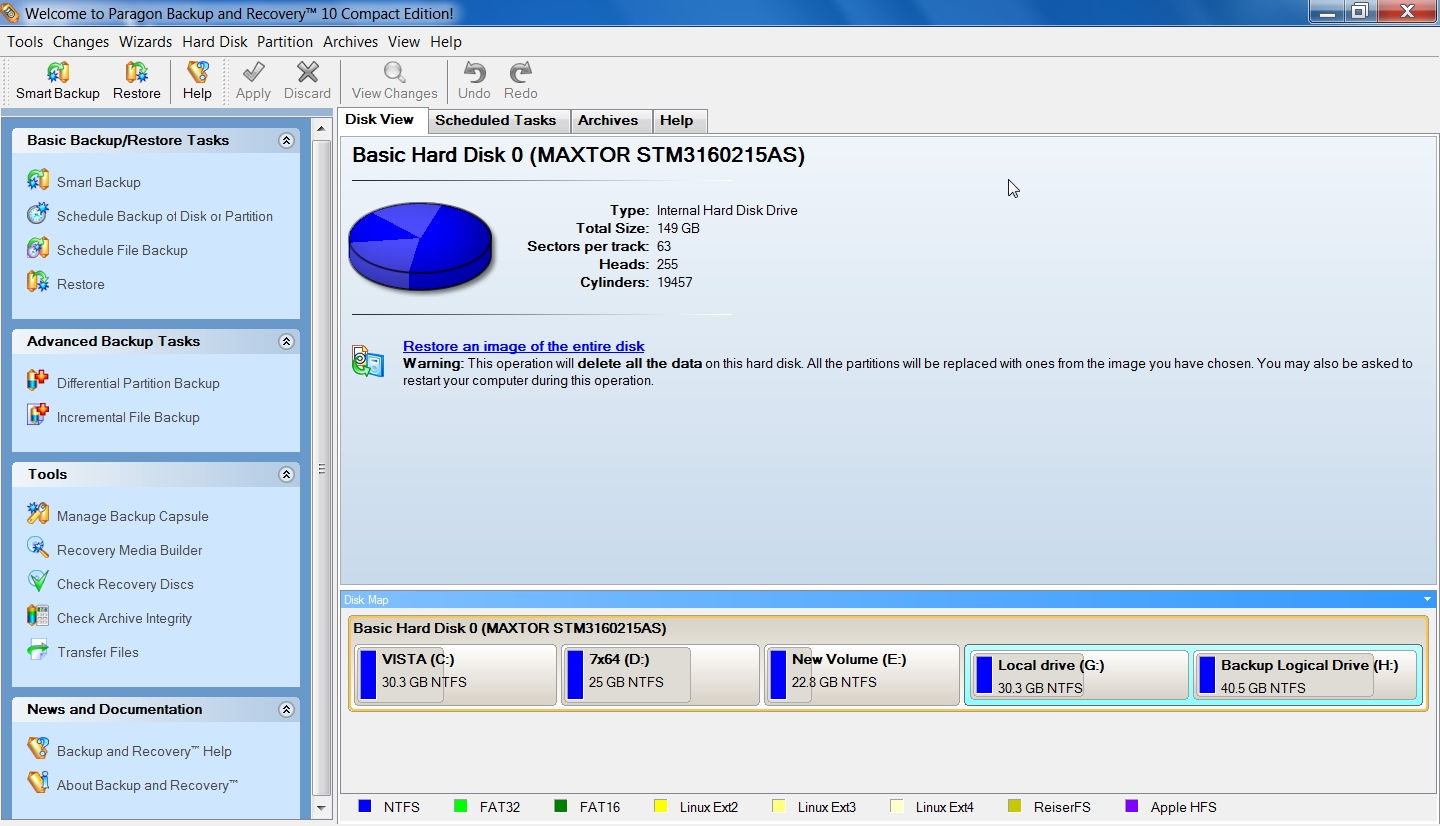1440x826 pixels.
Task: Open the Archives menu
Action: [350, 42]
